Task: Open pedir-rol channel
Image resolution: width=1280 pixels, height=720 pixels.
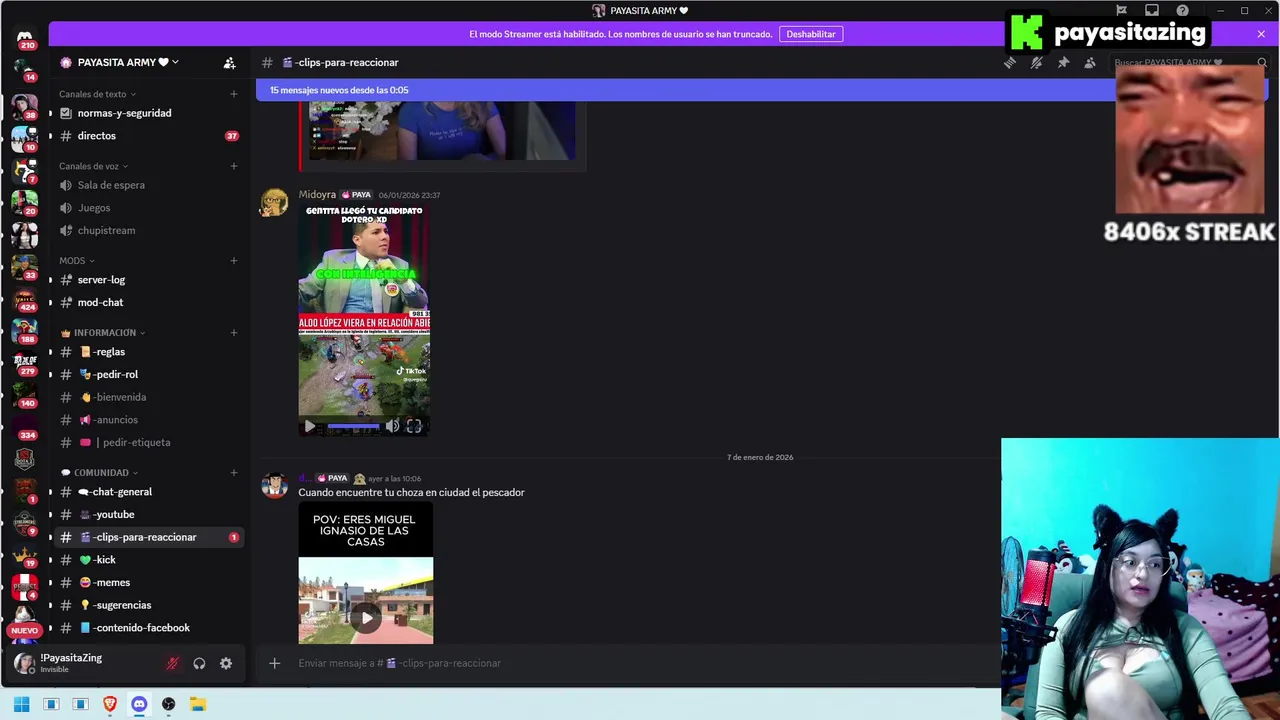Action: pyautogui.click(x=148, y=374)
